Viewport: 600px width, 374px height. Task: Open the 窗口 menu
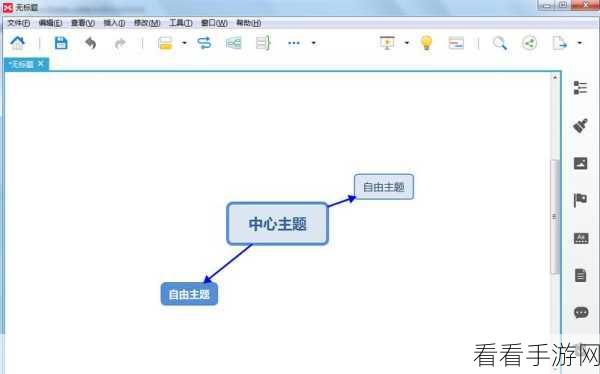click(214, 23)
